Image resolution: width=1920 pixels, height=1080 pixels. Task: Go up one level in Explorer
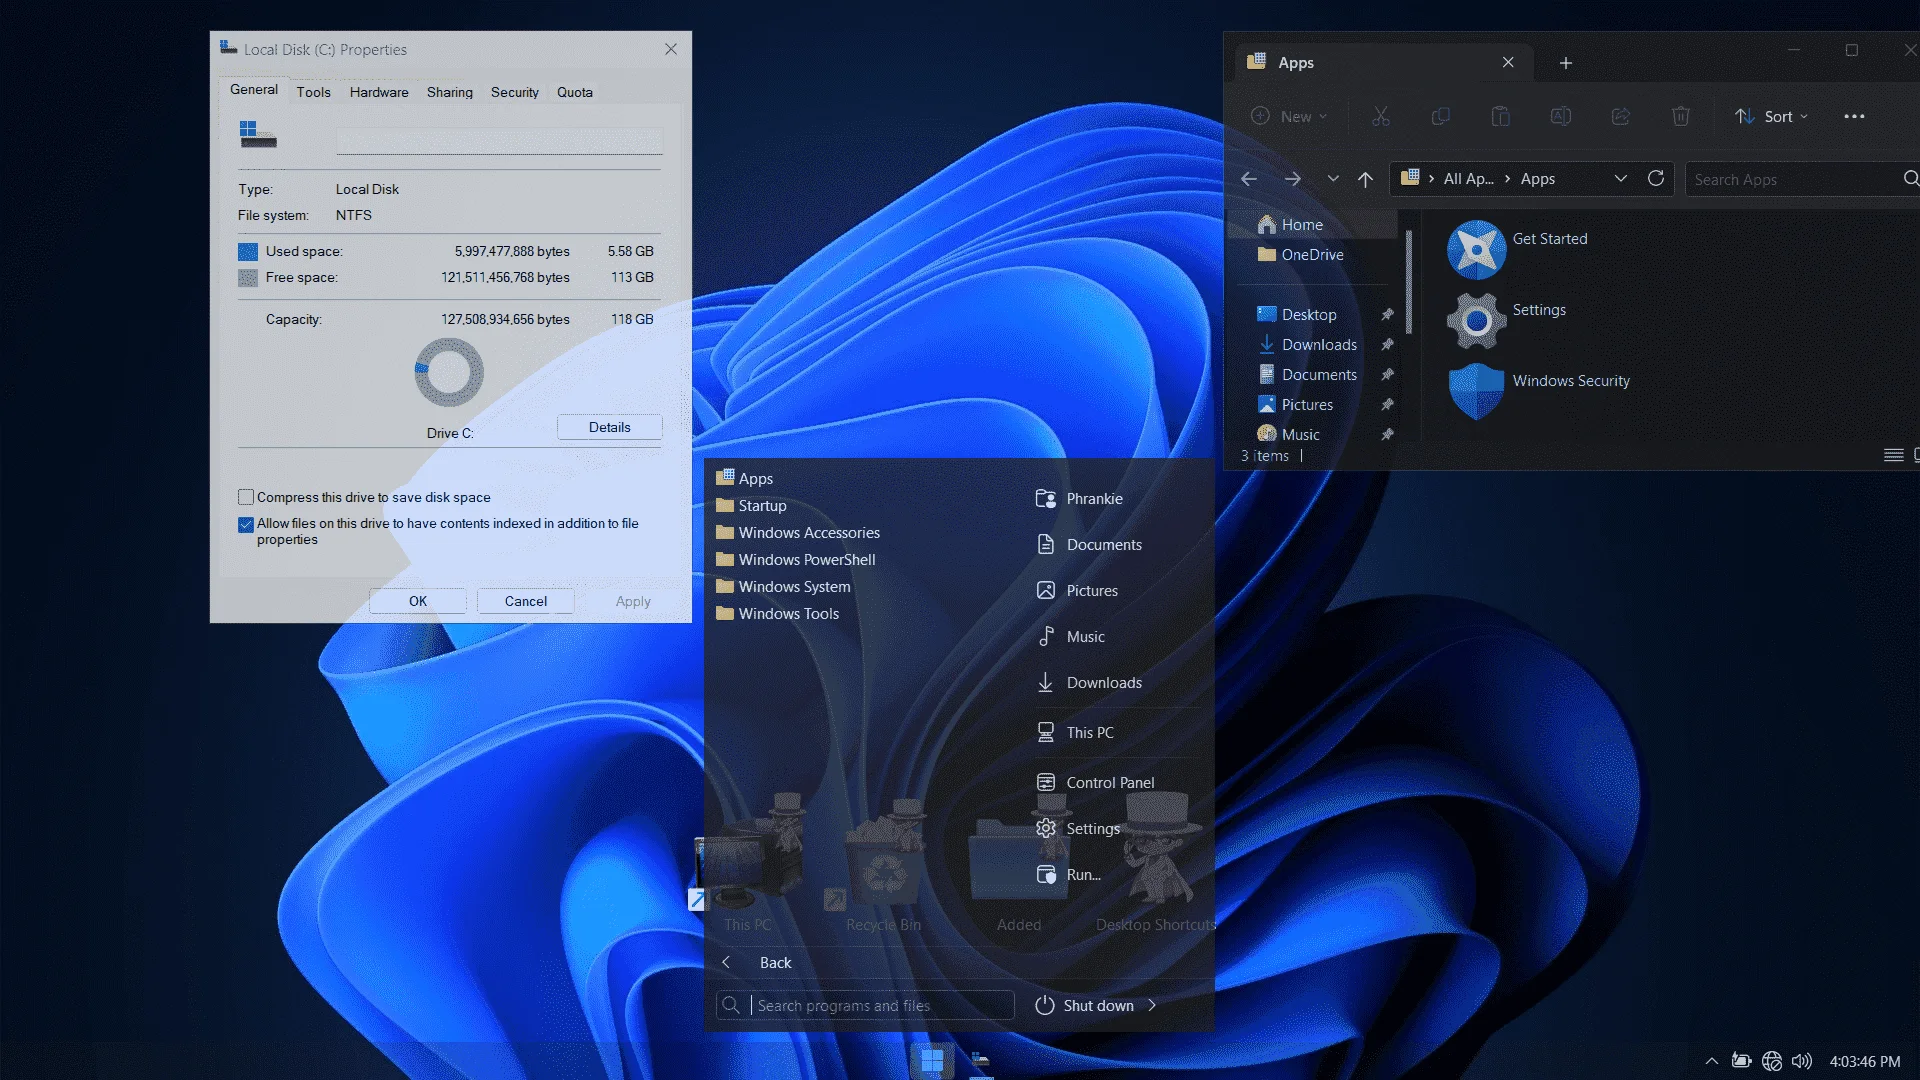[x=1365, y=179]
